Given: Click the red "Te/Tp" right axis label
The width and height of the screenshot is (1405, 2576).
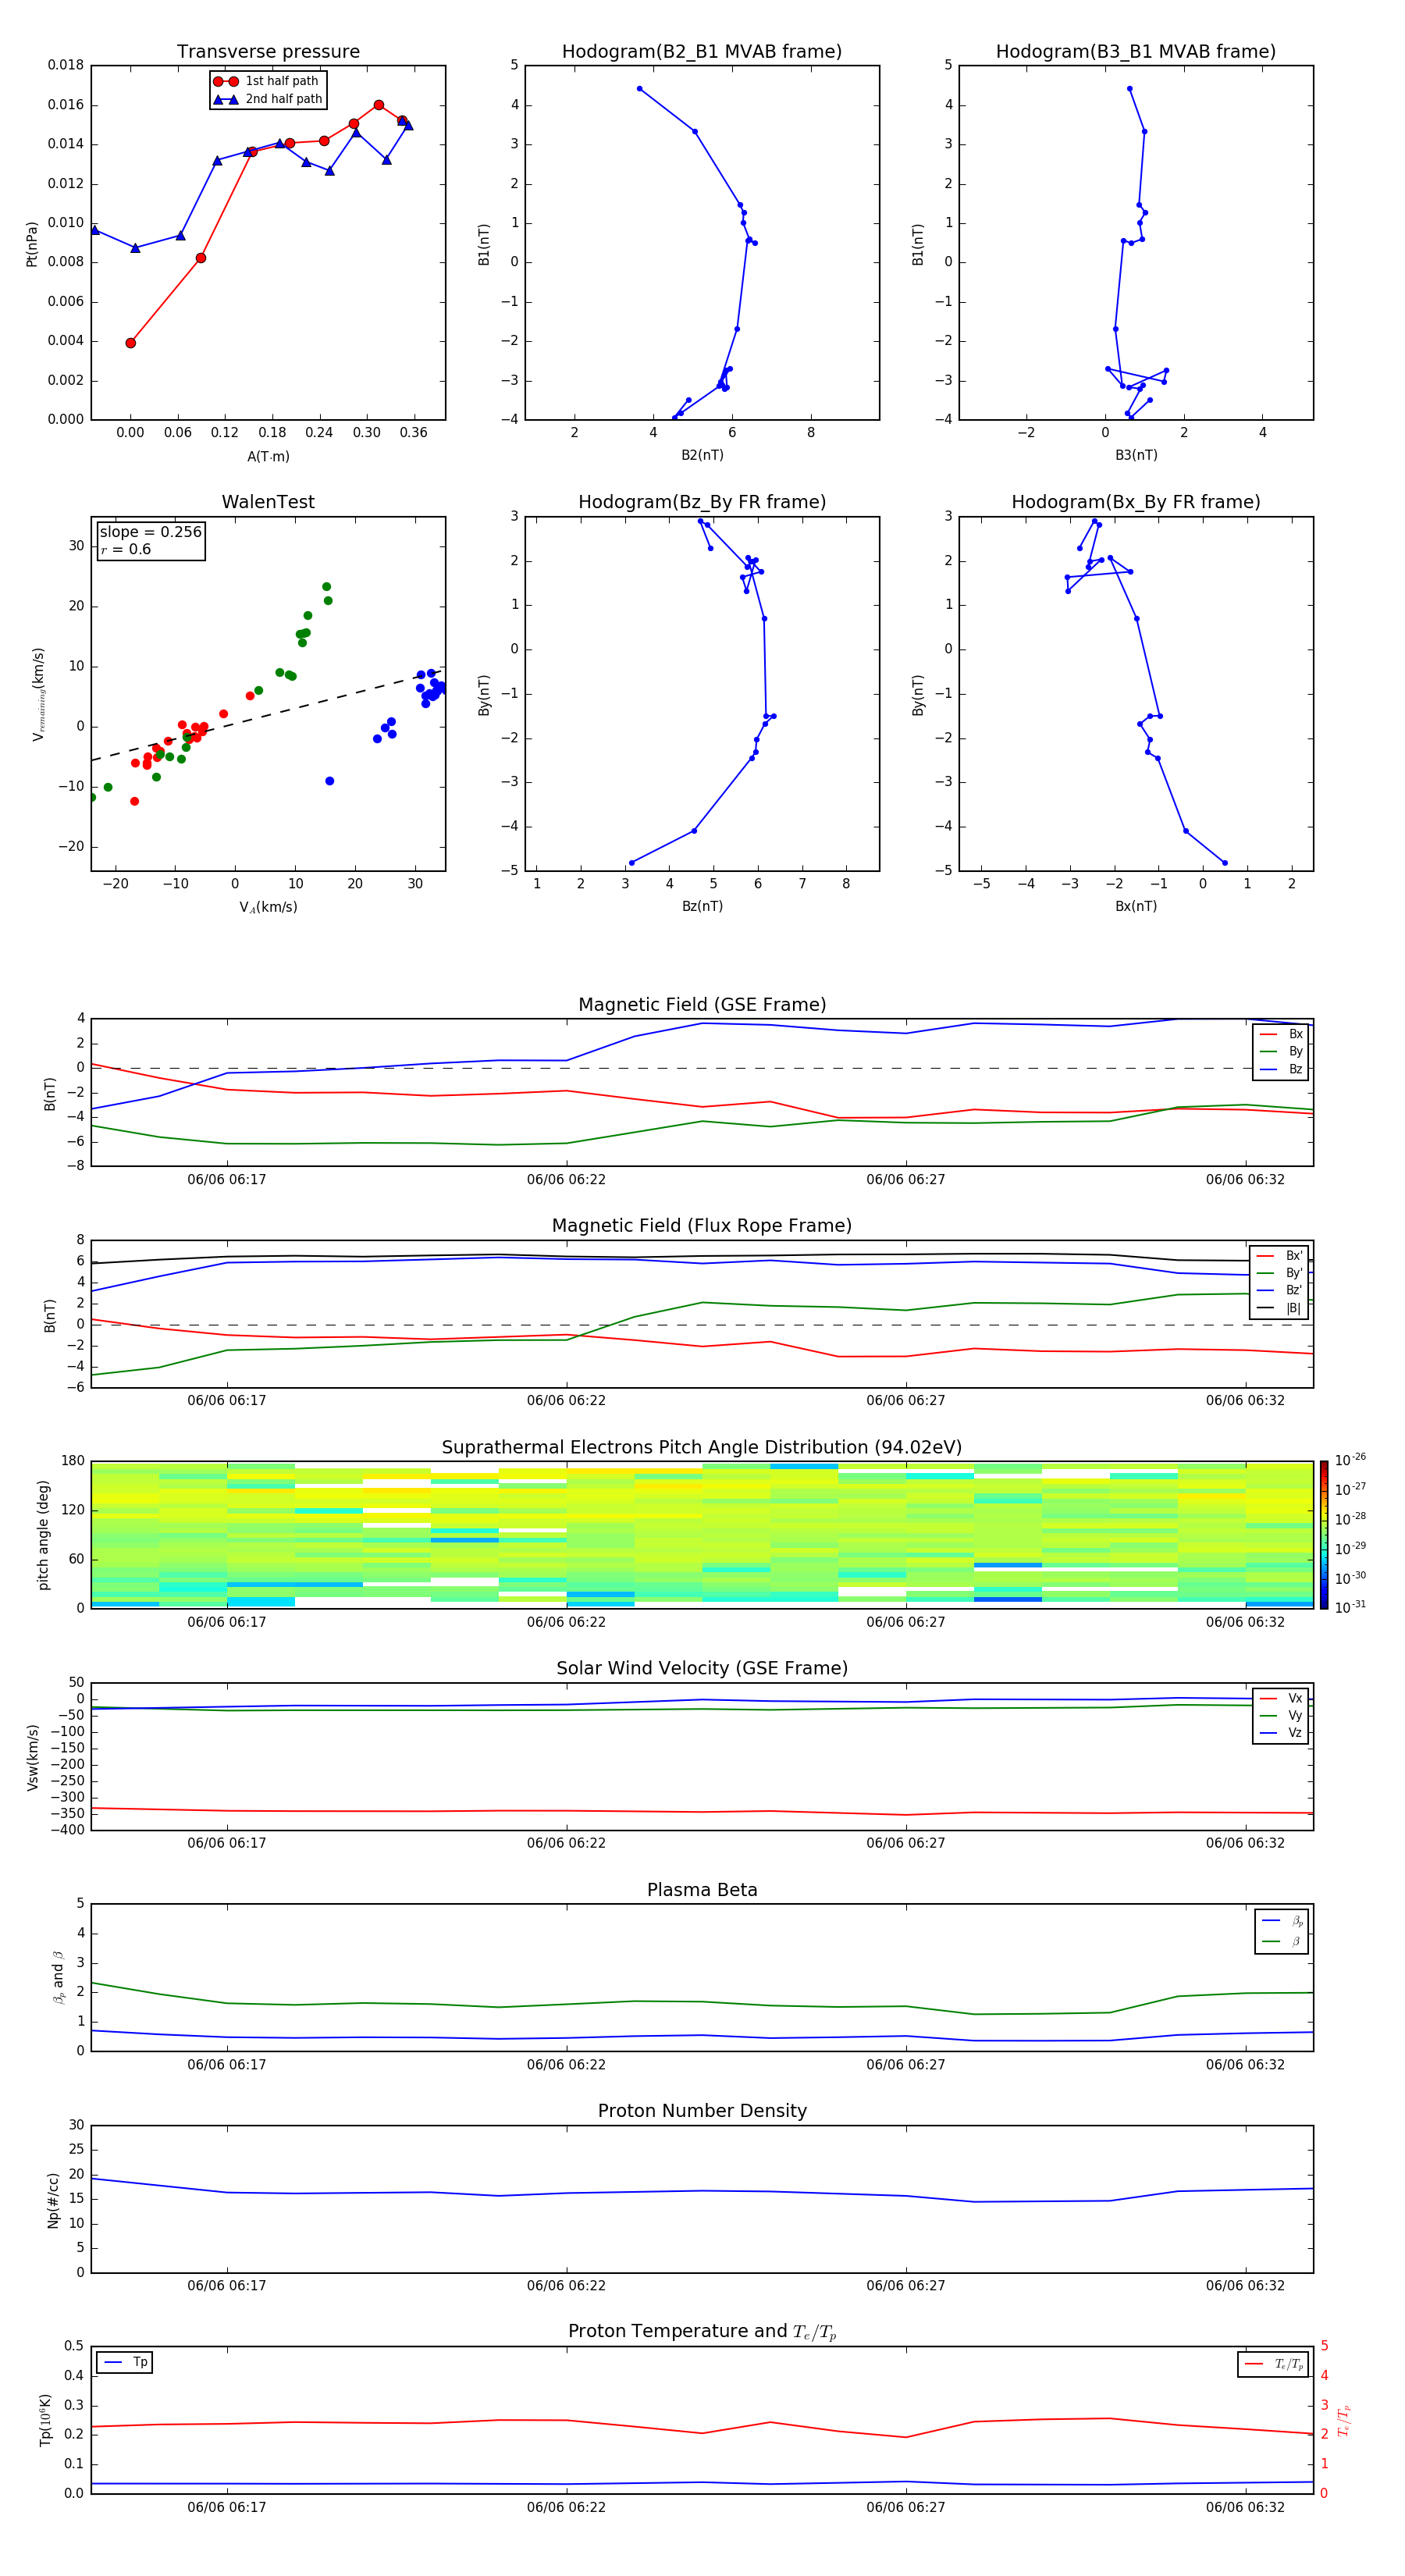Looking at the screenshot, I should [1343, 2421].
